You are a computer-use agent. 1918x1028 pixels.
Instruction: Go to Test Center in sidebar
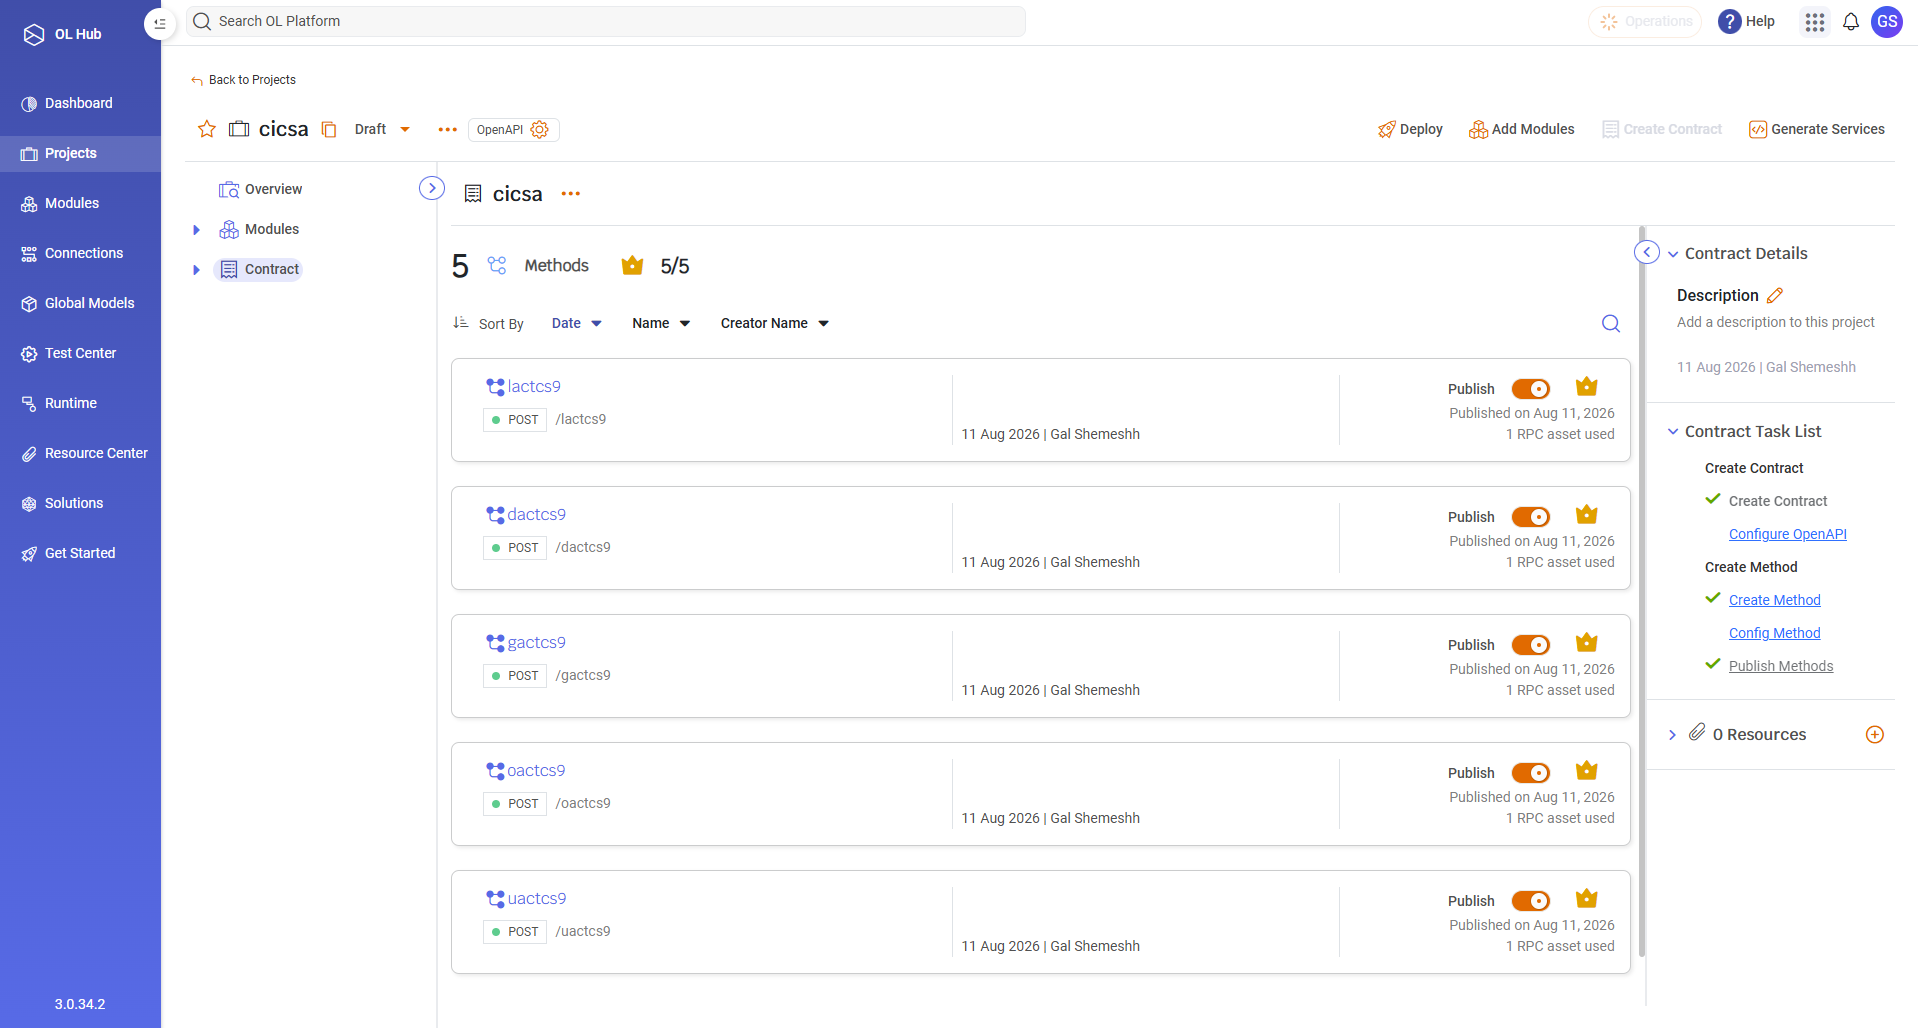point(80,353)
